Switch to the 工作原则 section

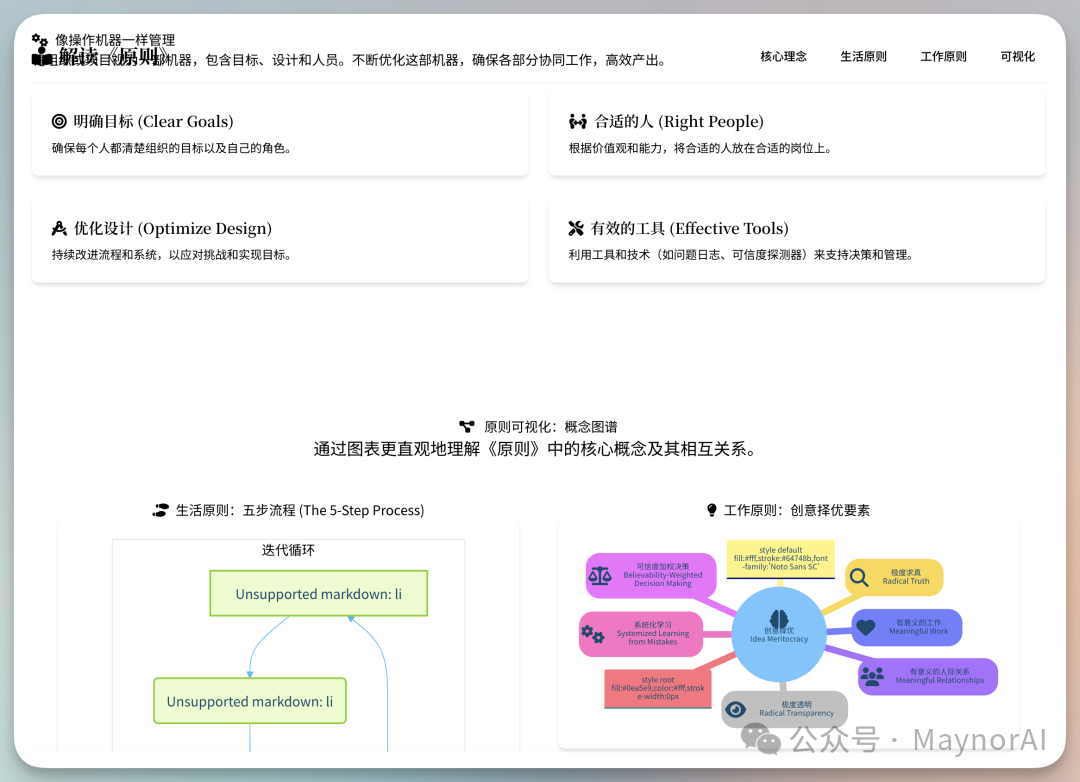(x=943, y=57)
